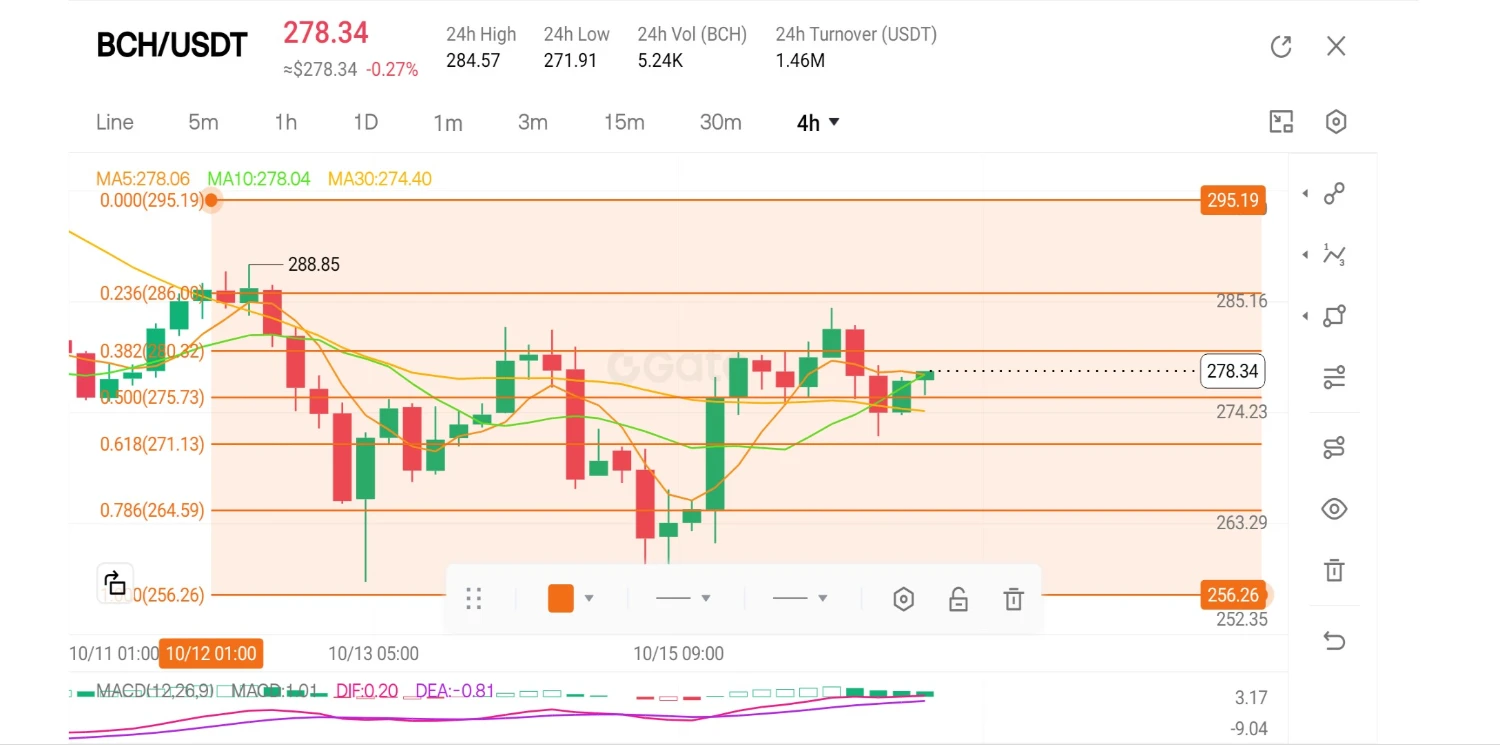
Task: Expand rectangle tool options arrow
Action: (1305, 316)
